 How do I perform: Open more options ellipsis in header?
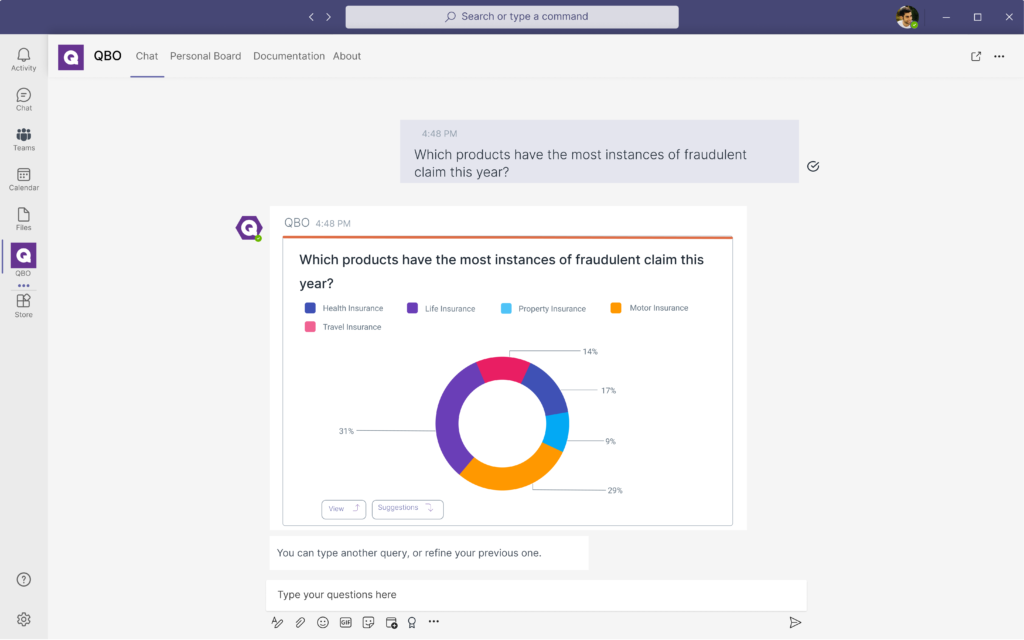coord(999,57)
